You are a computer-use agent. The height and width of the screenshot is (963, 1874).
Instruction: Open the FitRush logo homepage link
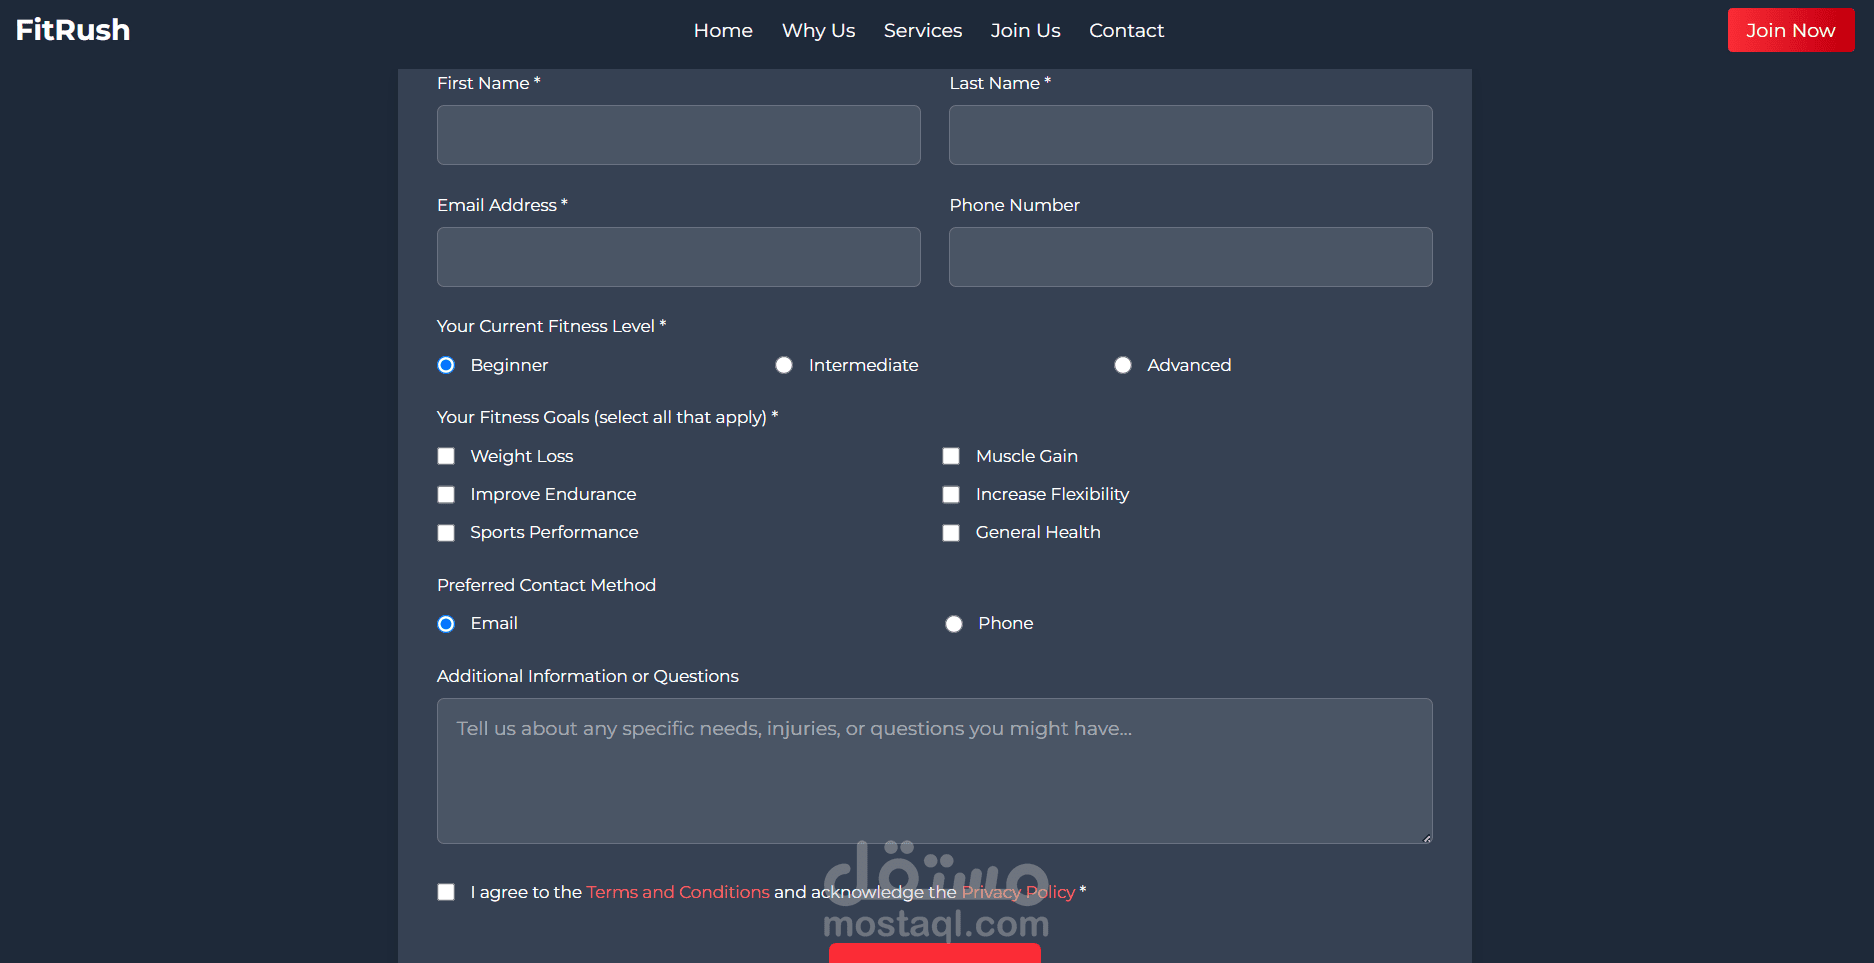click(73, 30)
